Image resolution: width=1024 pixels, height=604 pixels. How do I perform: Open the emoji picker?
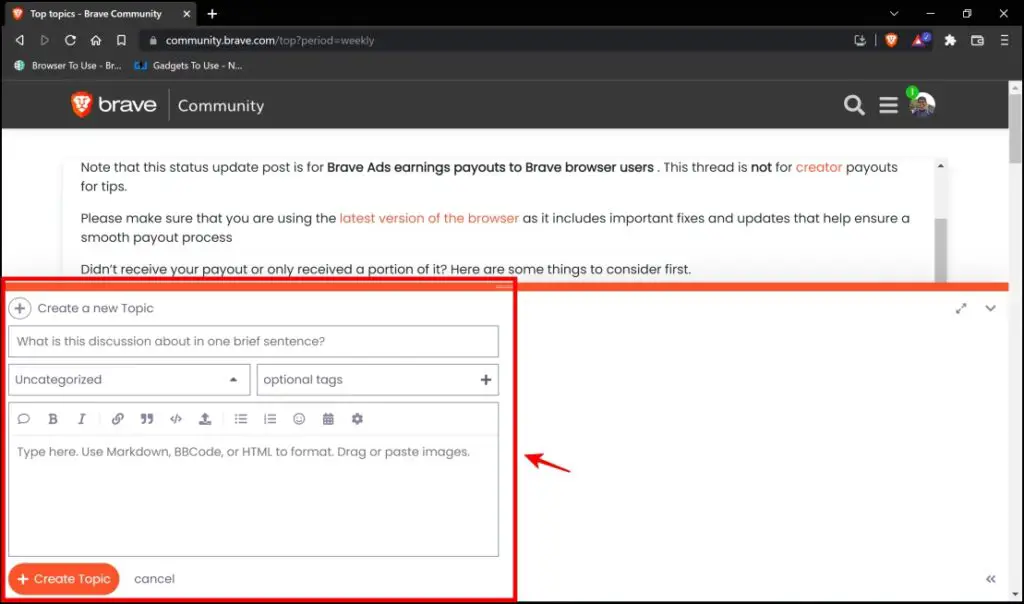click(299, 419)
